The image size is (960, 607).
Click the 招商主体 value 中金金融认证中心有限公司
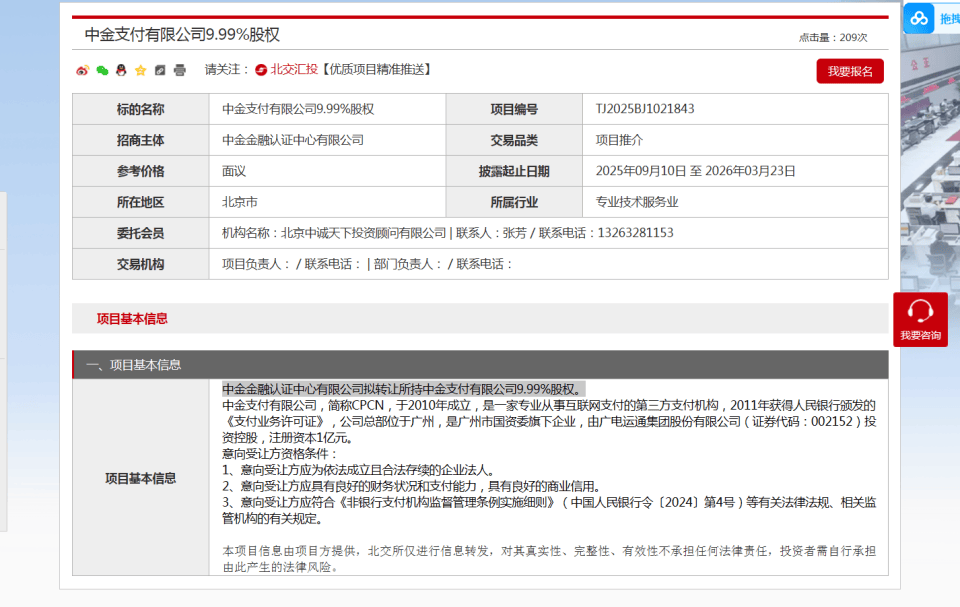tap(293, 140)
